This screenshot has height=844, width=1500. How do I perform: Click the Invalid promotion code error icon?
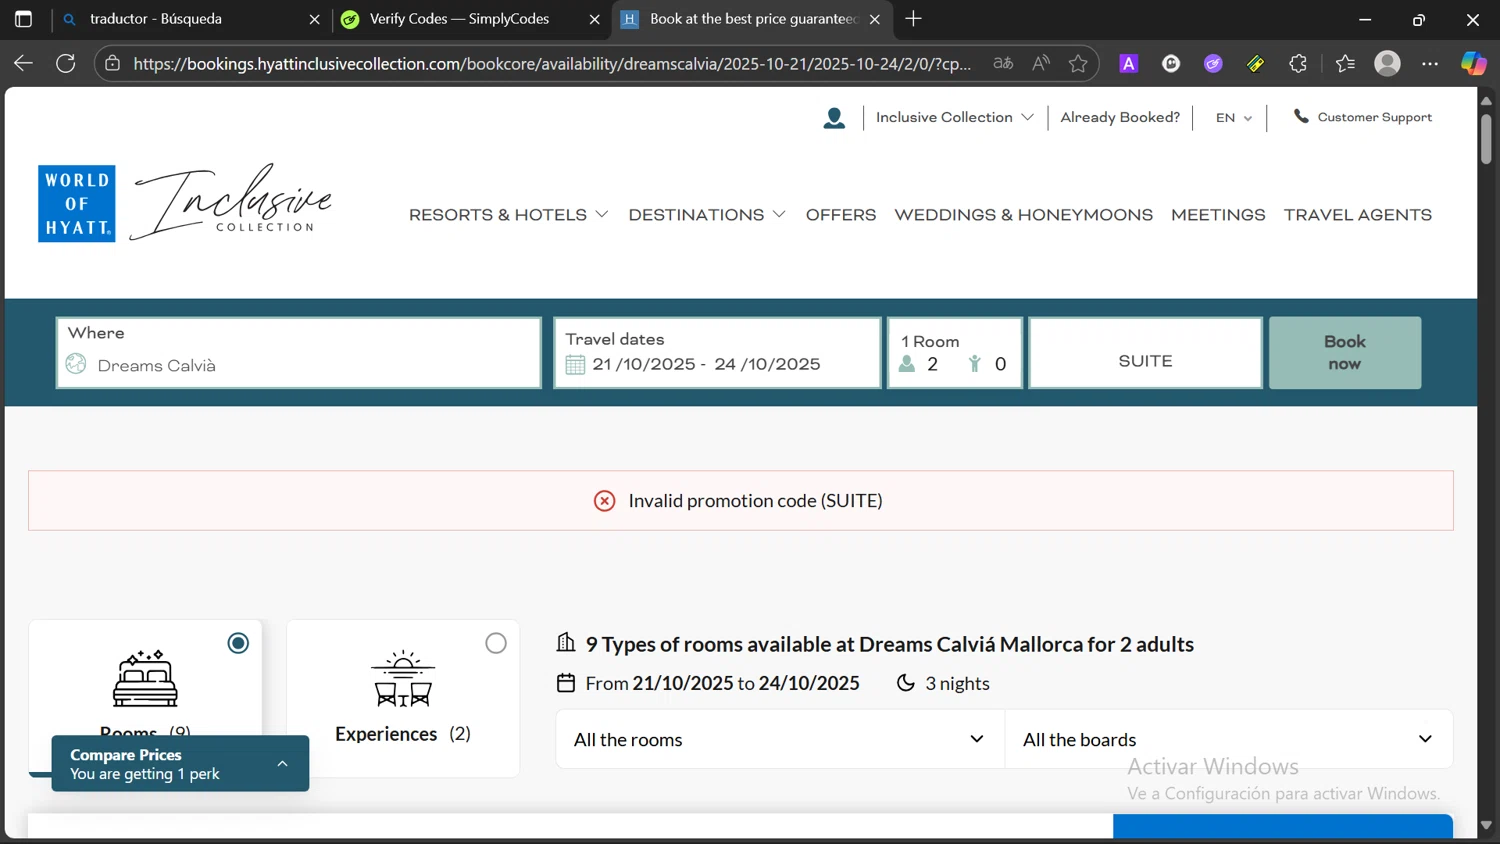[604, 501]
